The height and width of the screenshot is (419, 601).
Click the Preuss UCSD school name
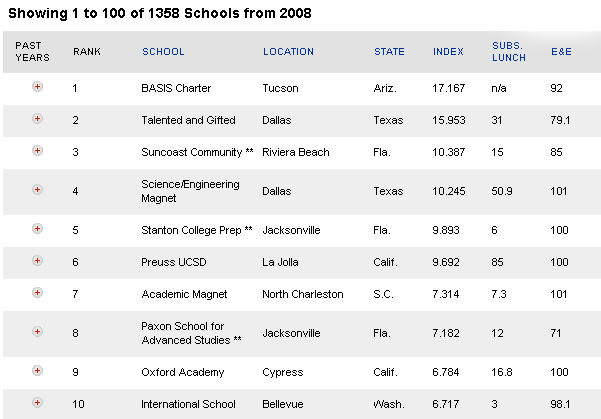click(x=174, y=262)
